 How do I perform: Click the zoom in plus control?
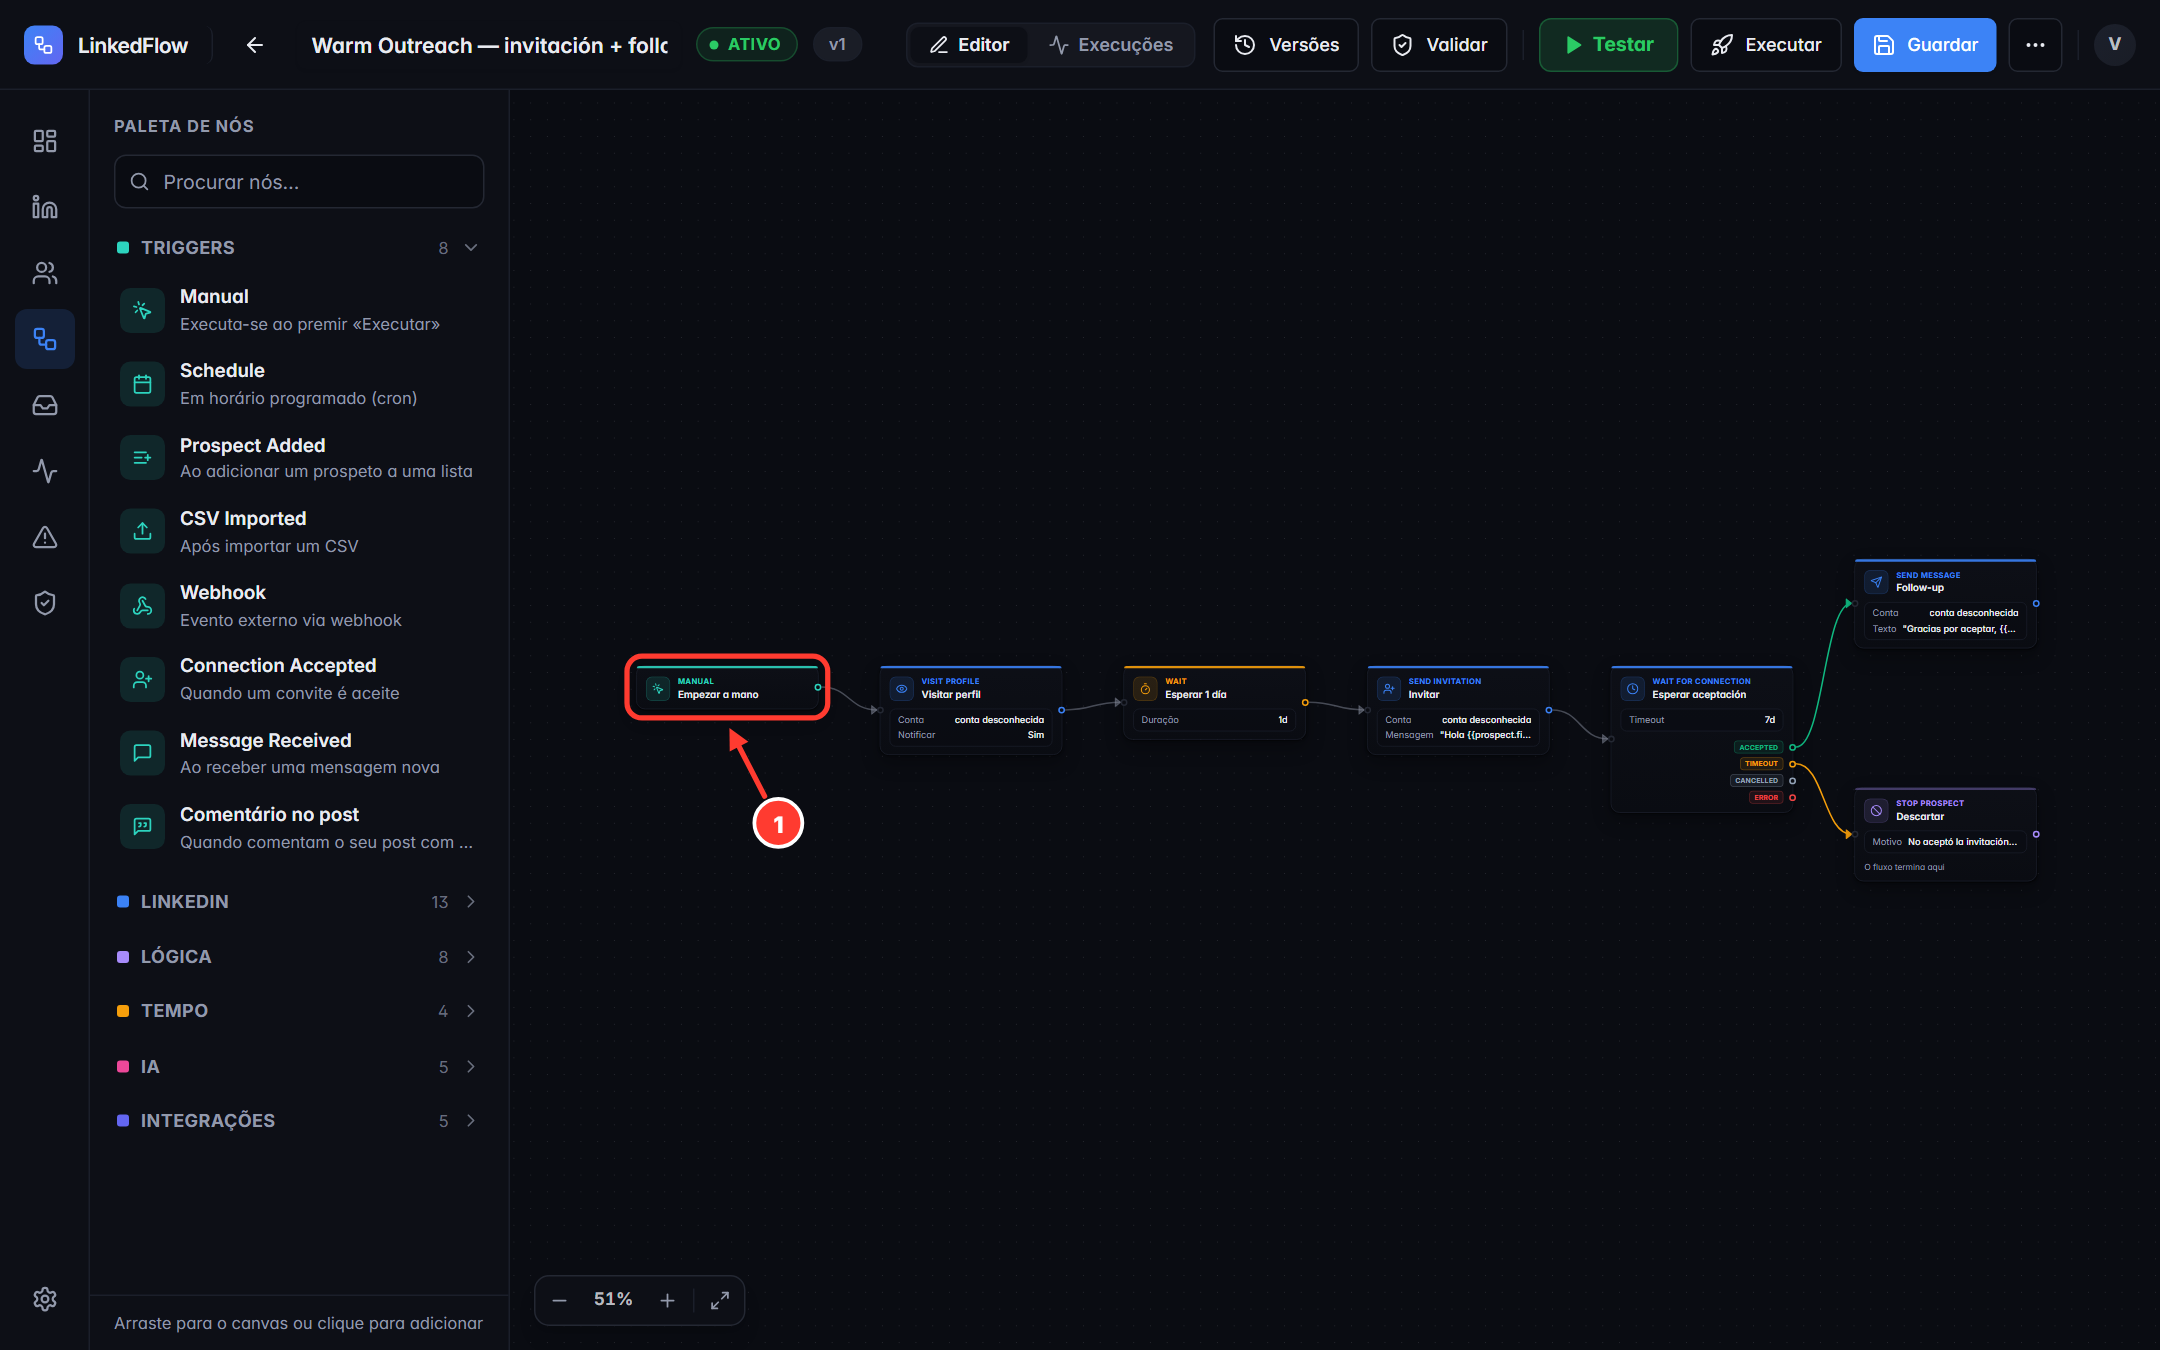pyautogui.click(x=668, y=1300)
